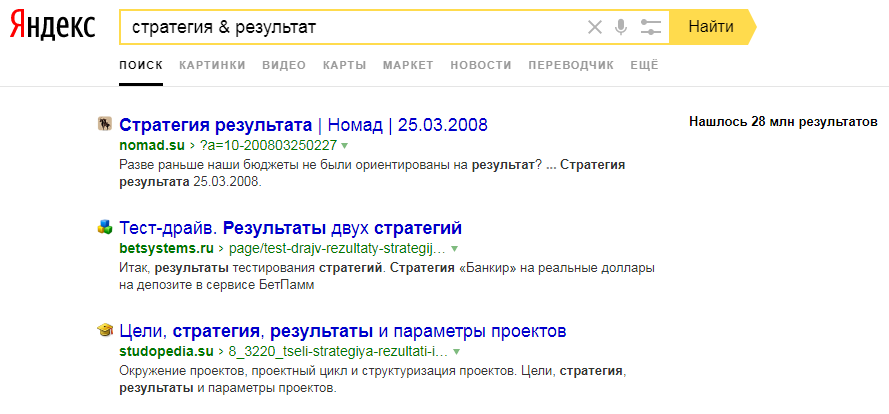The height and width of the screenshot is (414, 889).
Task: Click the microphone voice search icon
Action: [x=621, y=27]
